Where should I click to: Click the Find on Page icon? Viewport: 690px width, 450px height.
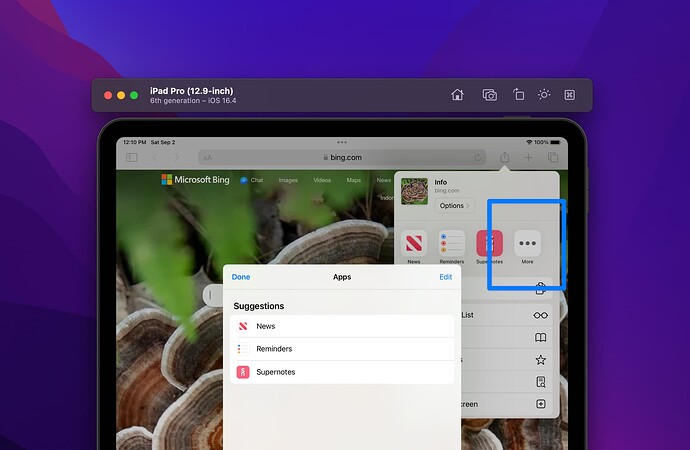[540, 382]
